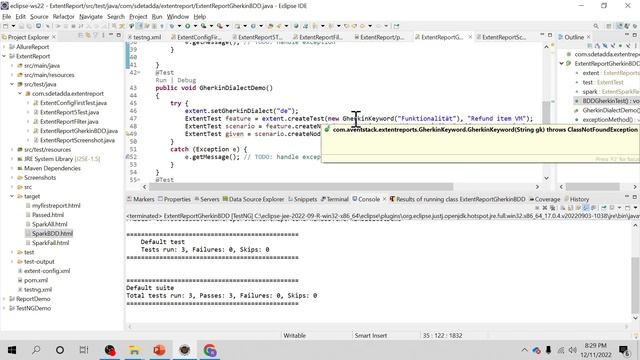Maximize the Project Explorer view
This screenshot has width=640, height=360.
coord(118,36)
